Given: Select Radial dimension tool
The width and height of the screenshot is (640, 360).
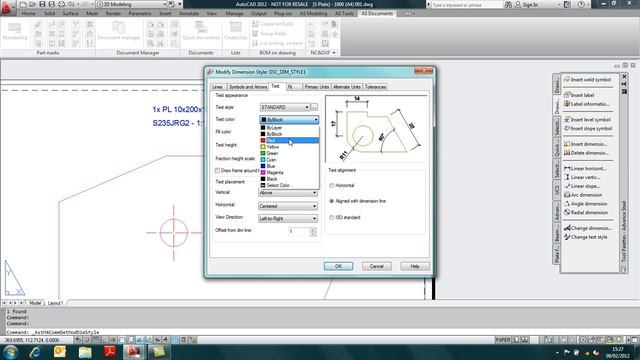Looking at the screenshot, I should pyautogui.click(x=586, y=213).
